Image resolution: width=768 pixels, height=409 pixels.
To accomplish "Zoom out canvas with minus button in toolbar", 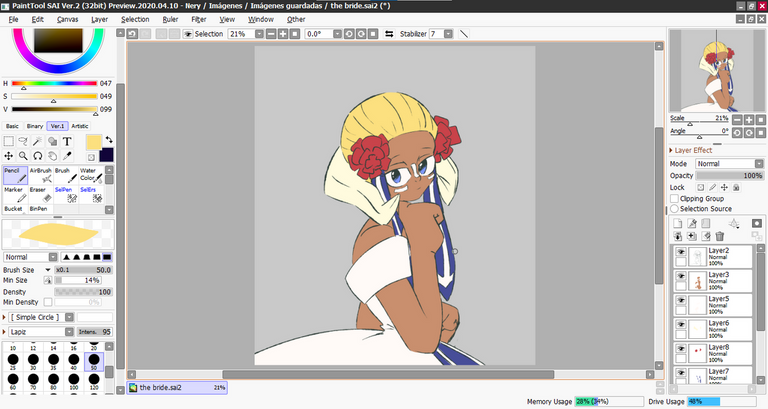I will tap(271, 34).
